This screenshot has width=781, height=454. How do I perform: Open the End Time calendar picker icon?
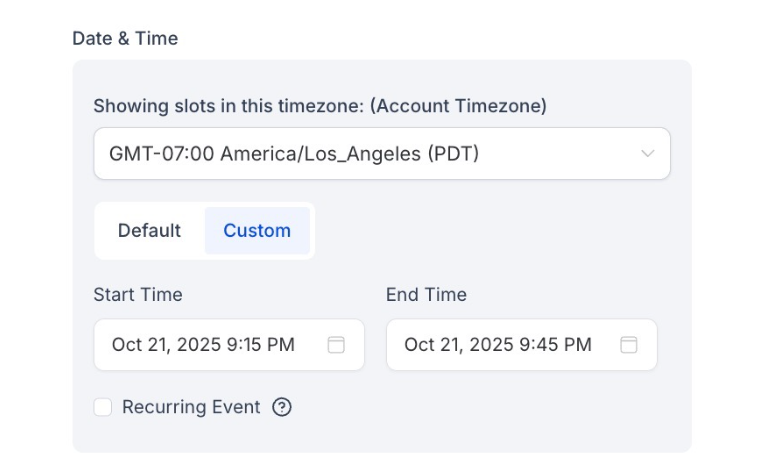pyautogui.click(x=628, y=345)
